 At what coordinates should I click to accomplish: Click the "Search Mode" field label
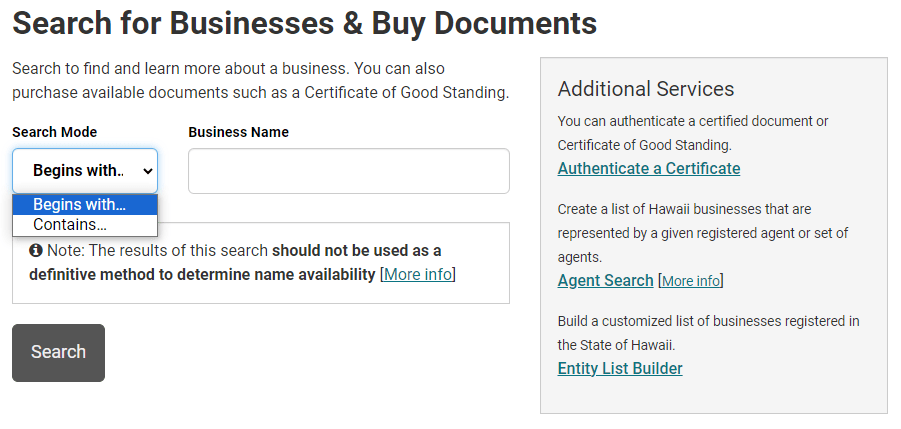coord(55,132)
